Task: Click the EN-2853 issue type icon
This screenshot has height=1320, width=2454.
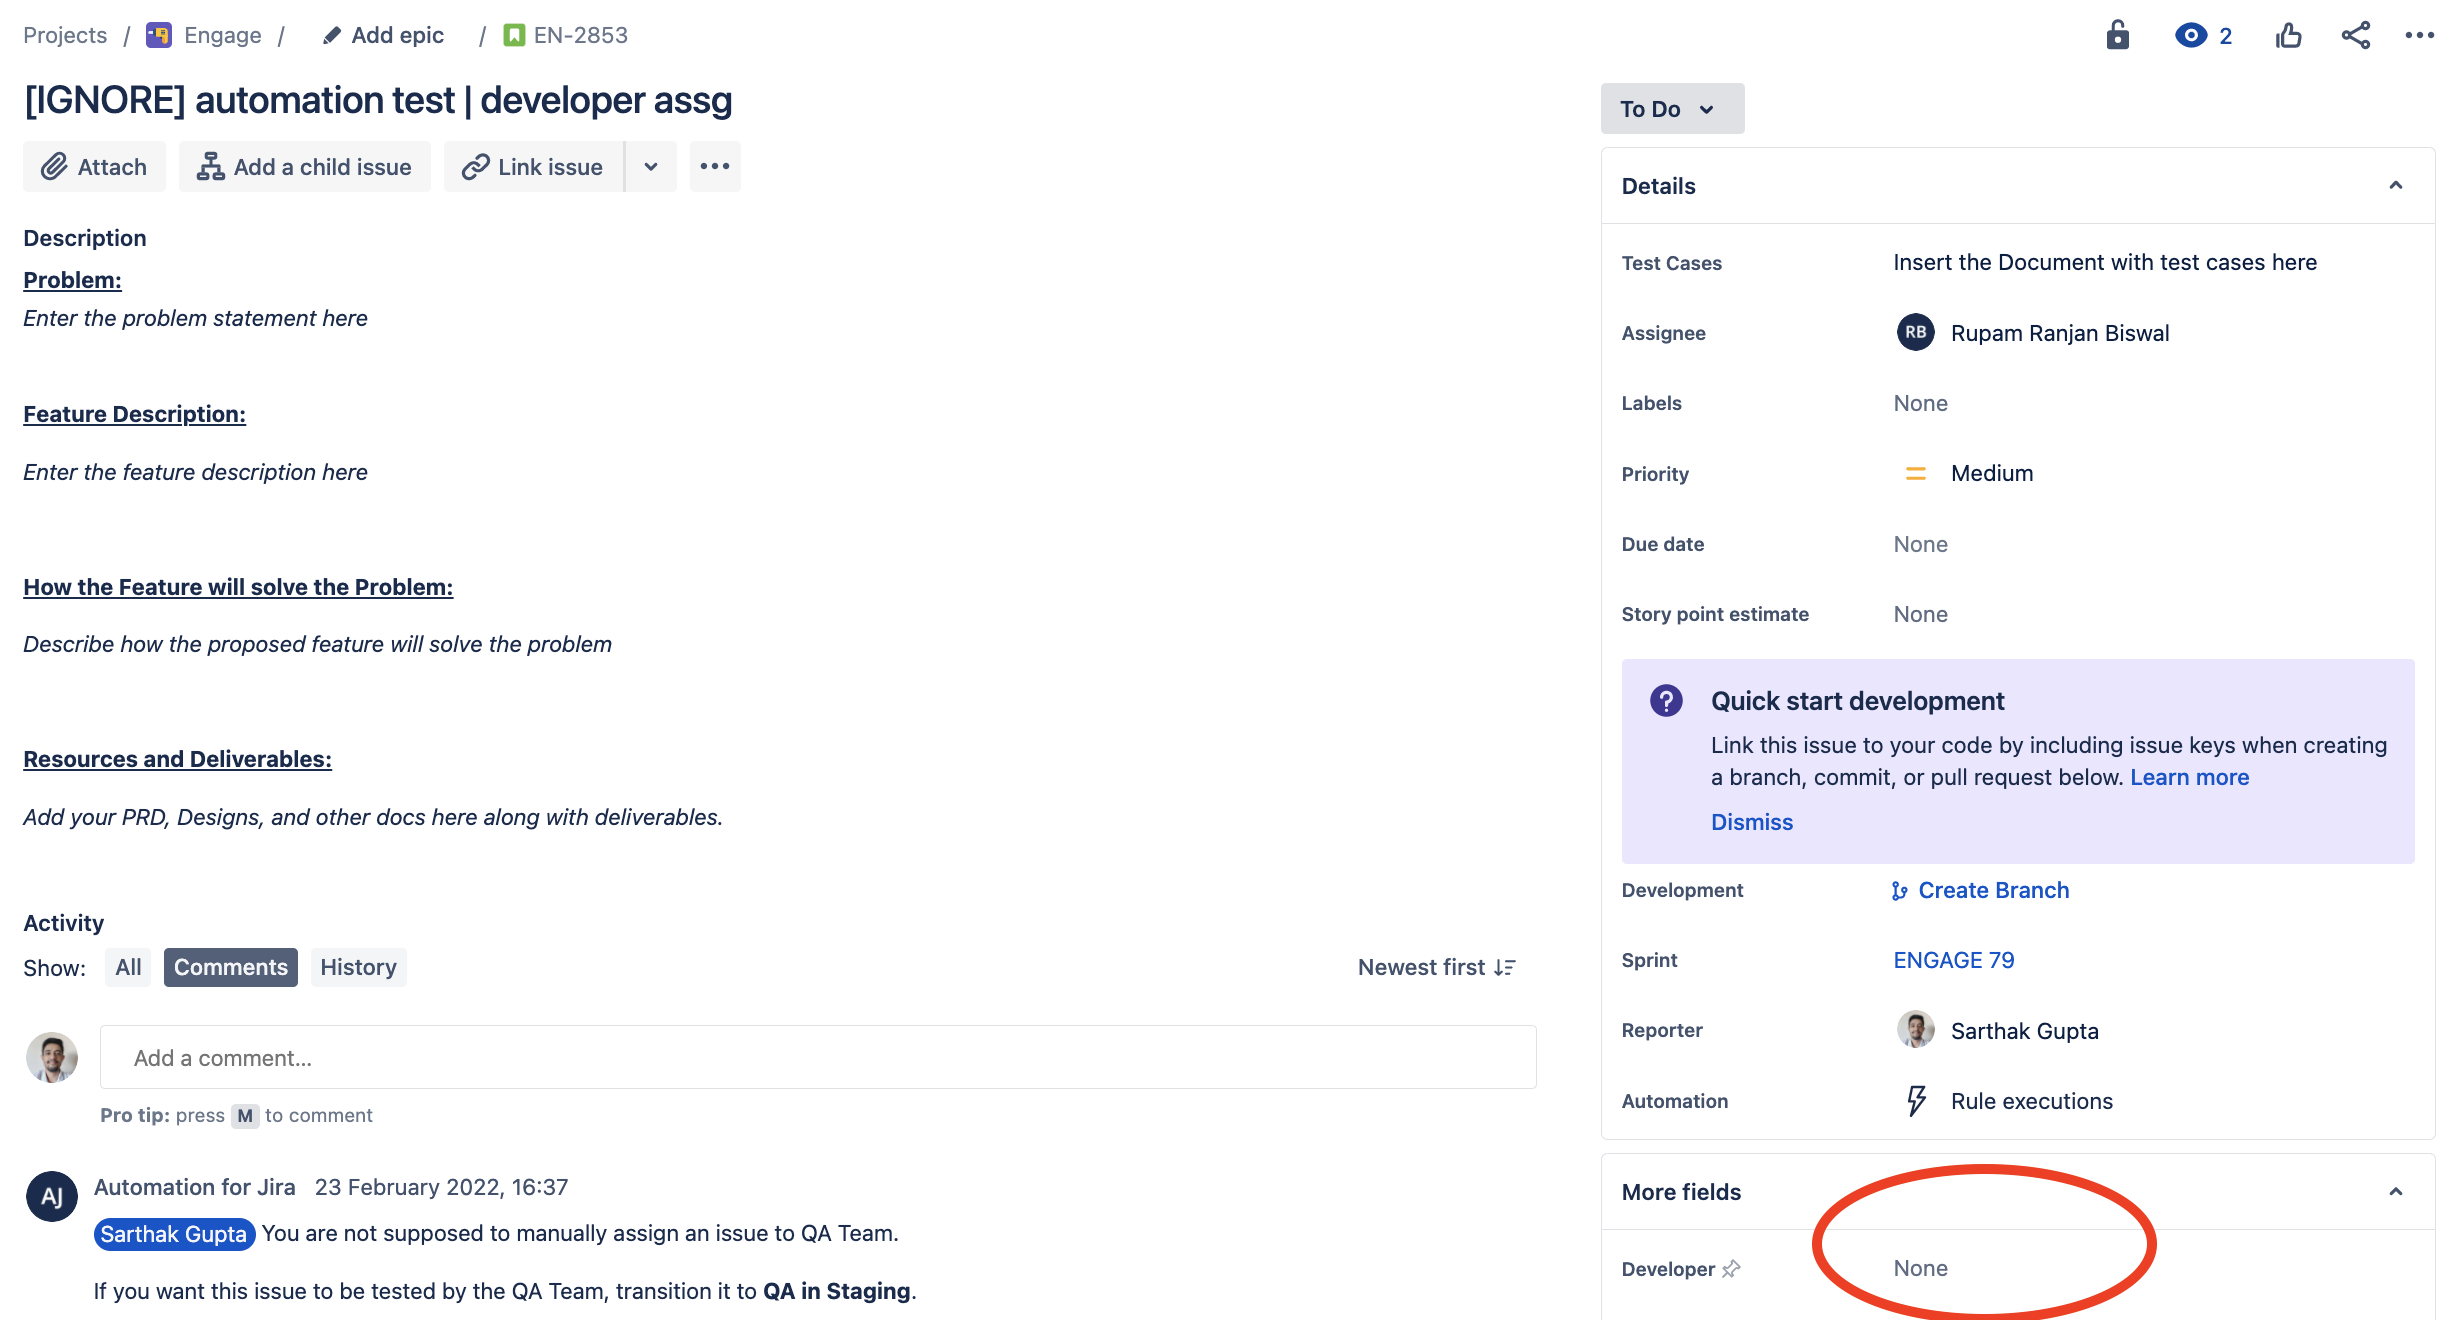Action: pos(514,35)
